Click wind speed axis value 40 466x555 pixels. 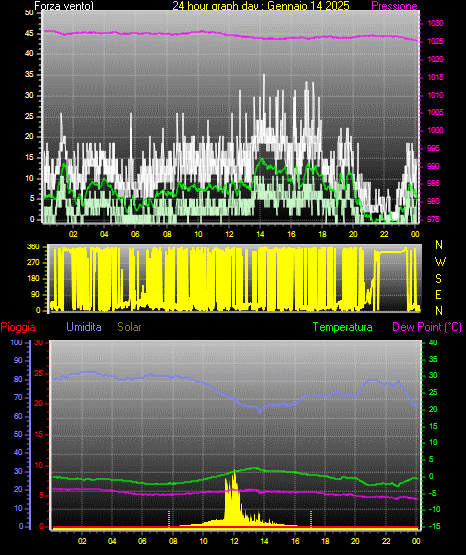tap(29, 54)
